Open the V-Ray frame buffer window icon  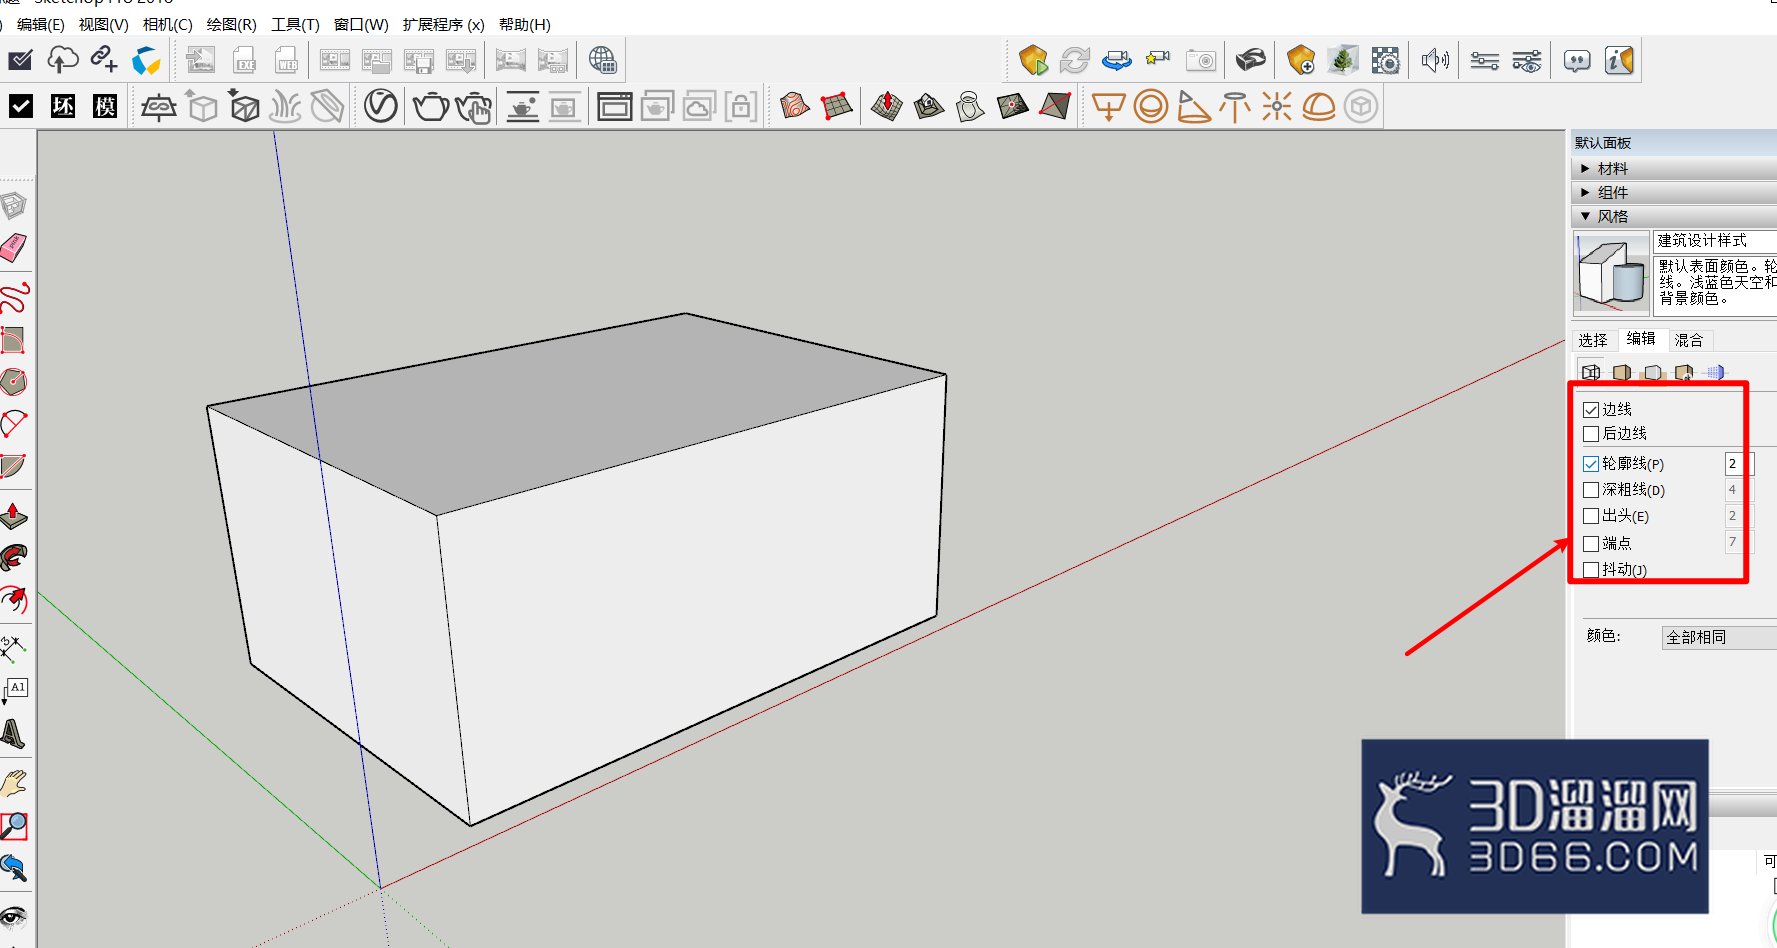tap(614, 106)
